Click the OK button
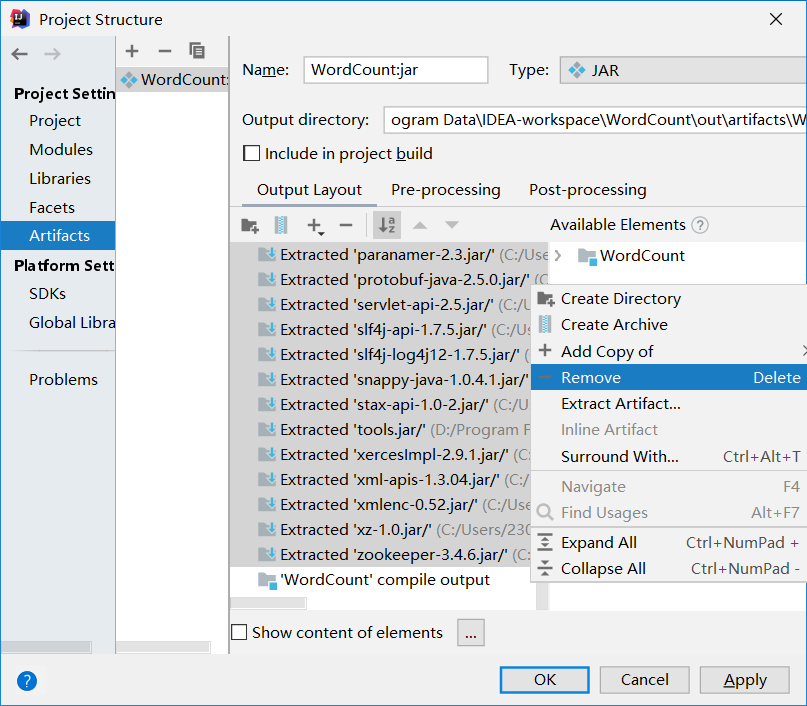Screen dimensions: 807x706 (545, 680)
